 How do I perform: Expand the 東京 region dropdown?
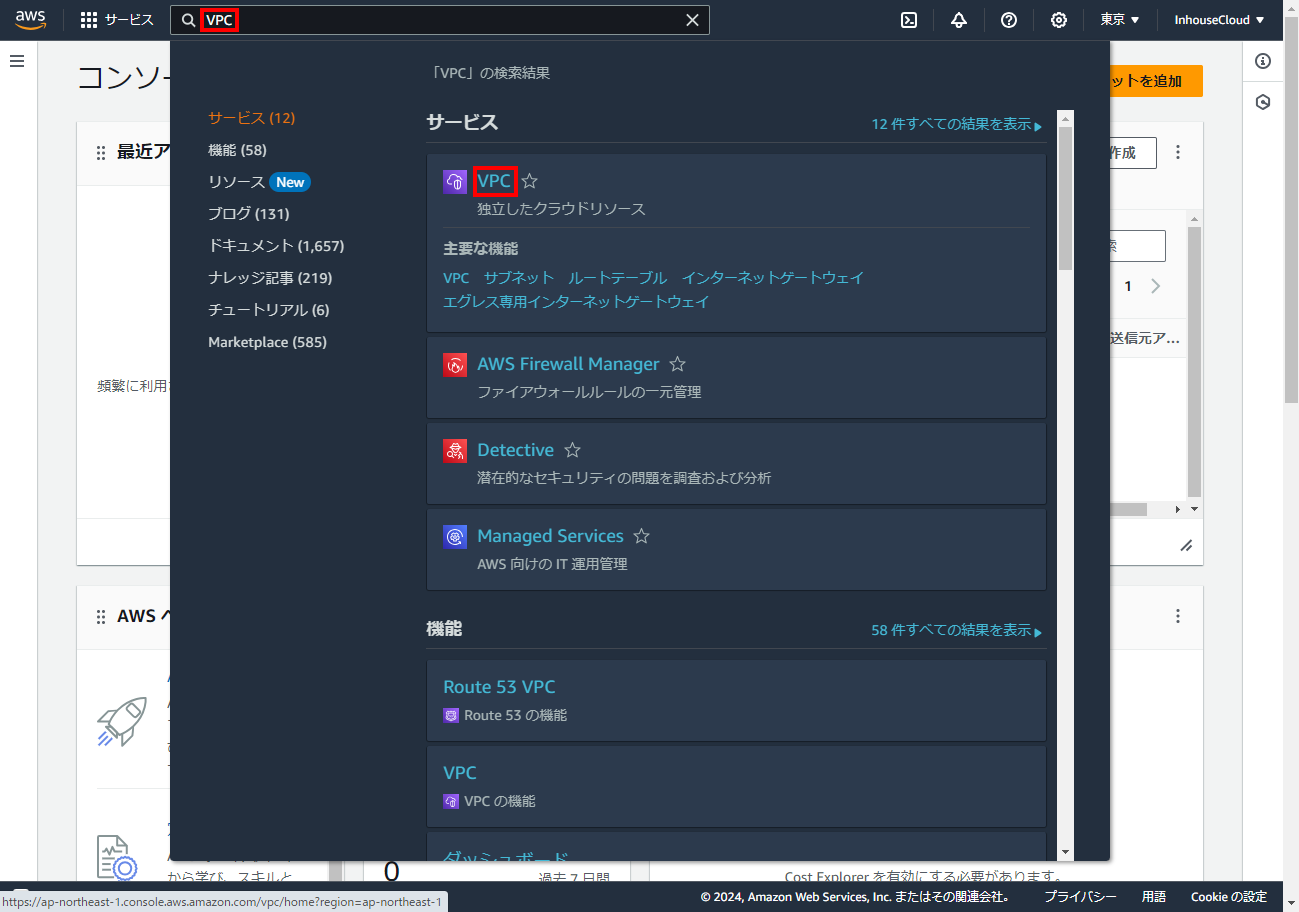(1120, 20)
